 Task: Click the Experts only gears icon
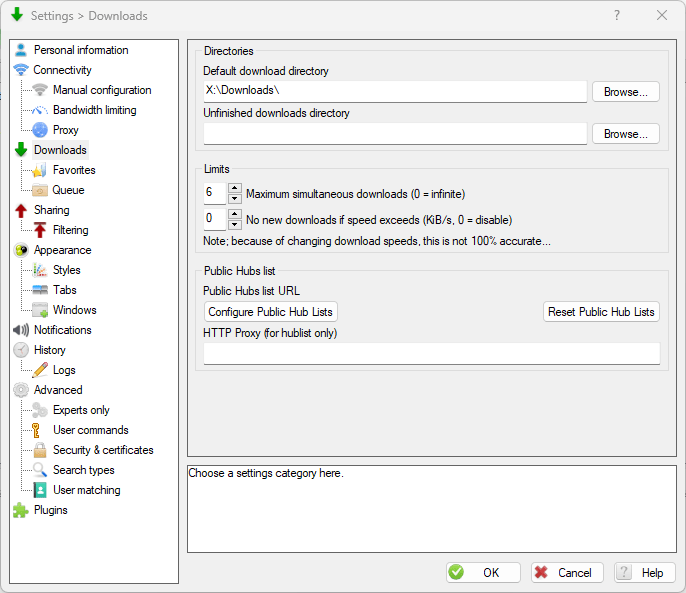tap(40, 410)
